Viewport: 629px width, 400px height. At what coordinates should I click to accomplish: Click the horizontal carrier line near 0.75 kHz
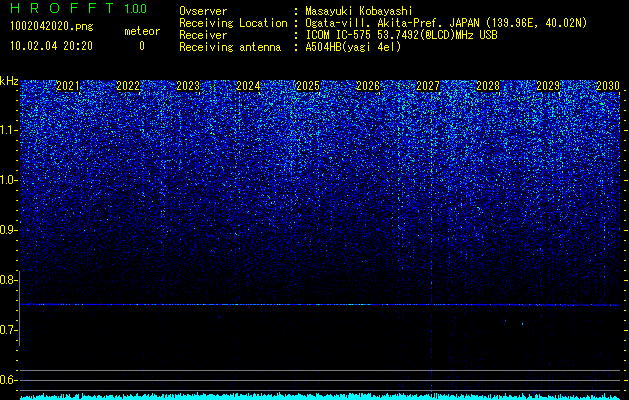pos(320,305)
